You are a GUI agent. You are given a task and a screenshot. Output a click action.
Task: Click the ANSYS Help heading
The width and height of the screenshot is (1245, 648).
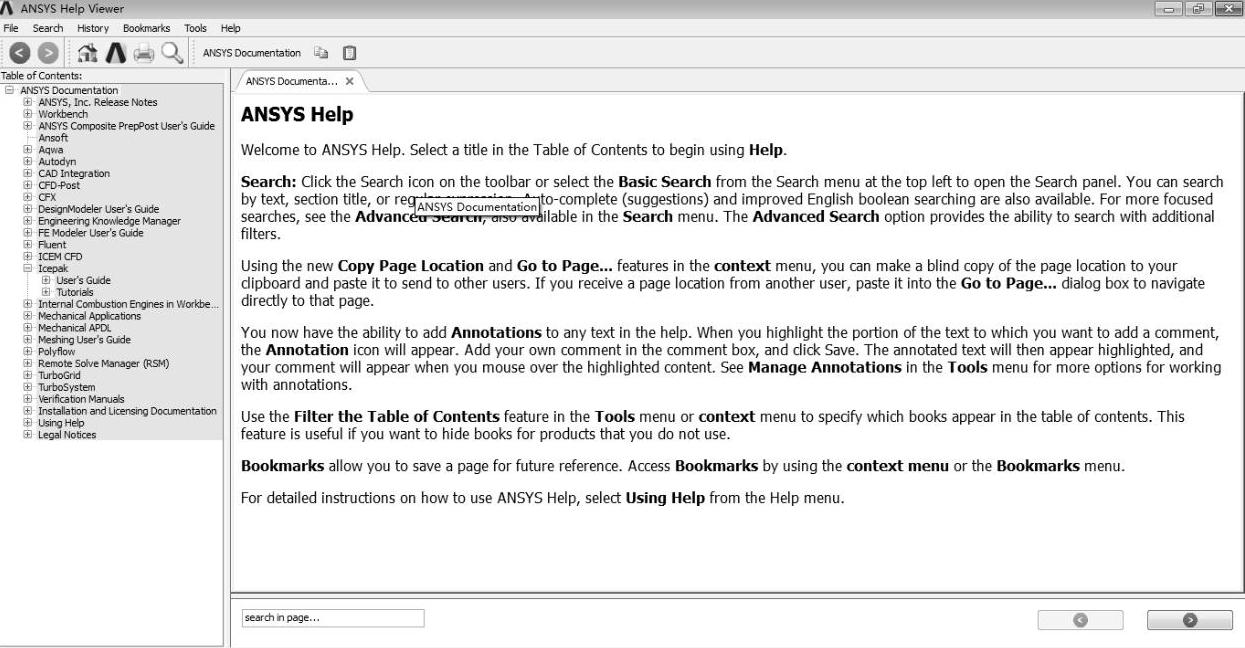tap(297, 116)
